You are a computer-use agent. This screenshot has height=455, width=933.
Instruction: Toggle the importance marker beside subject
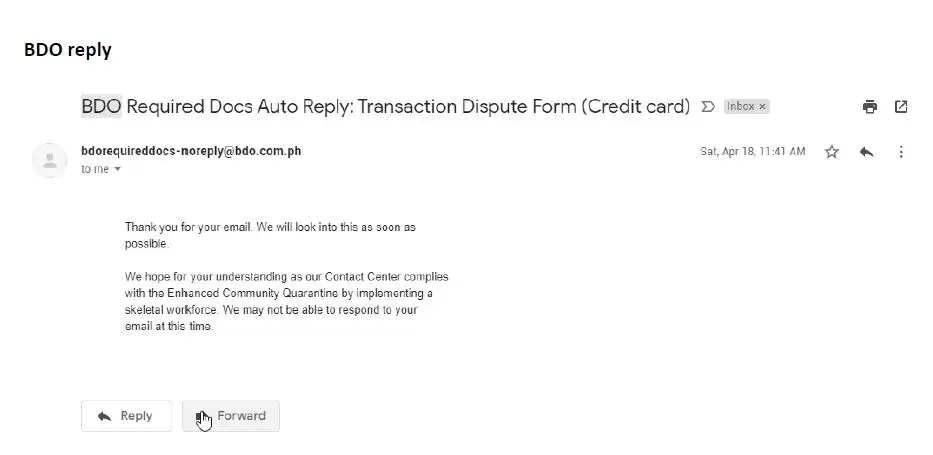(x=708, y=106)
